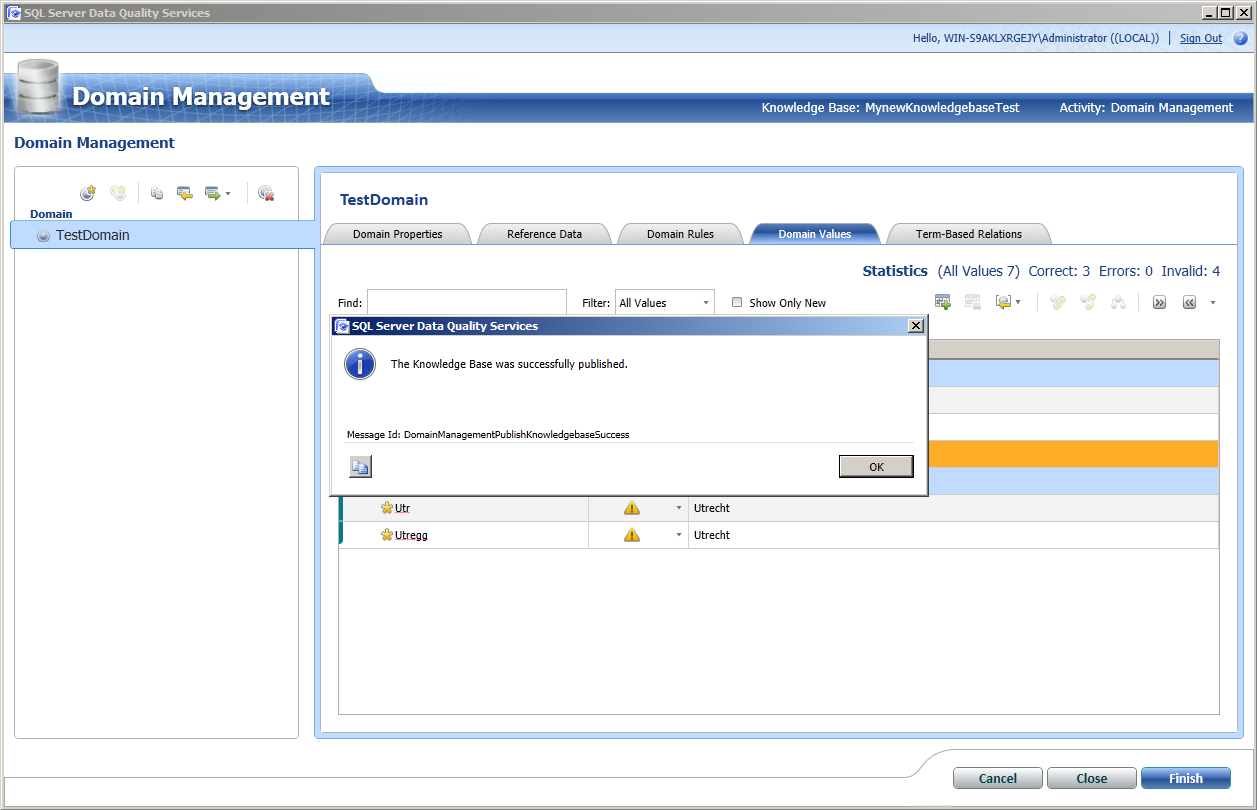This screenshot has height=810, width=1257.
Task: Open the Reference Data tab
Action: (544, 234)
